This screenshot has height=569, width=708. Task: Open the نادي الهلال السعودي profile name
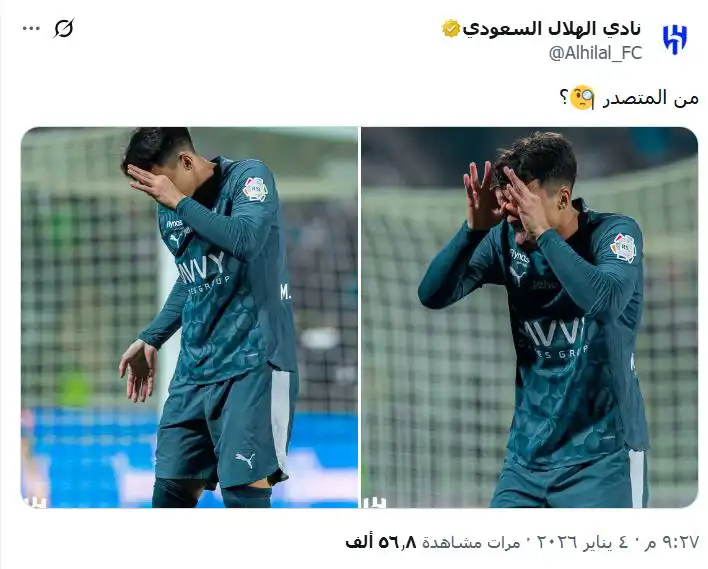coord(552,28)
